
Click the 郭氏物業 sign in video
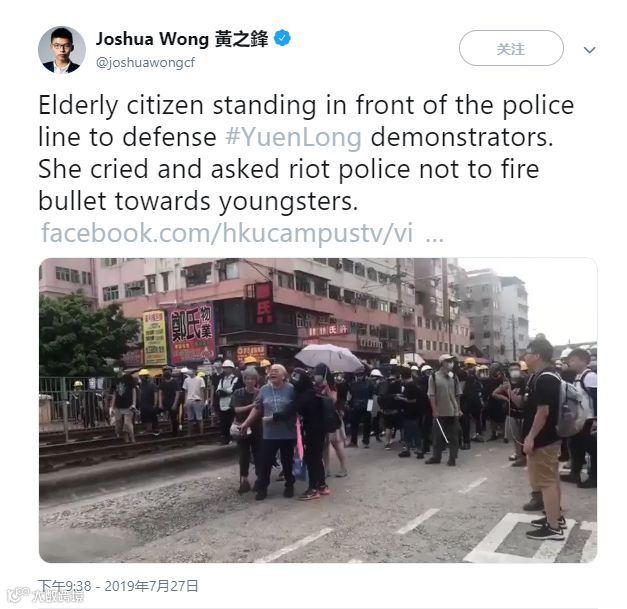click(x=192, y=333)
